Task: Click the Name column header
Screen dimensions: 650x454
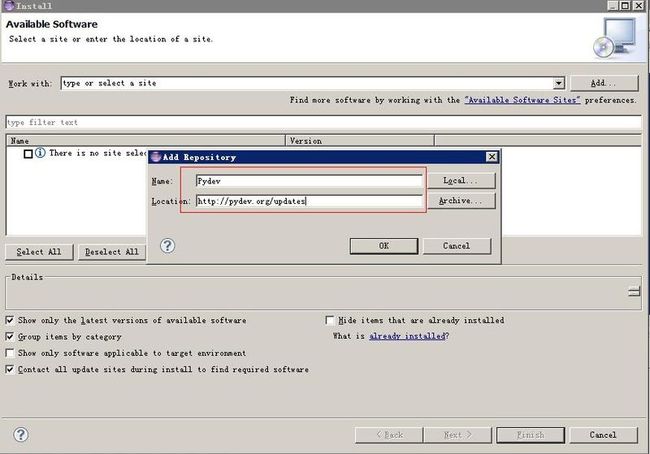Action: (146, 141)
